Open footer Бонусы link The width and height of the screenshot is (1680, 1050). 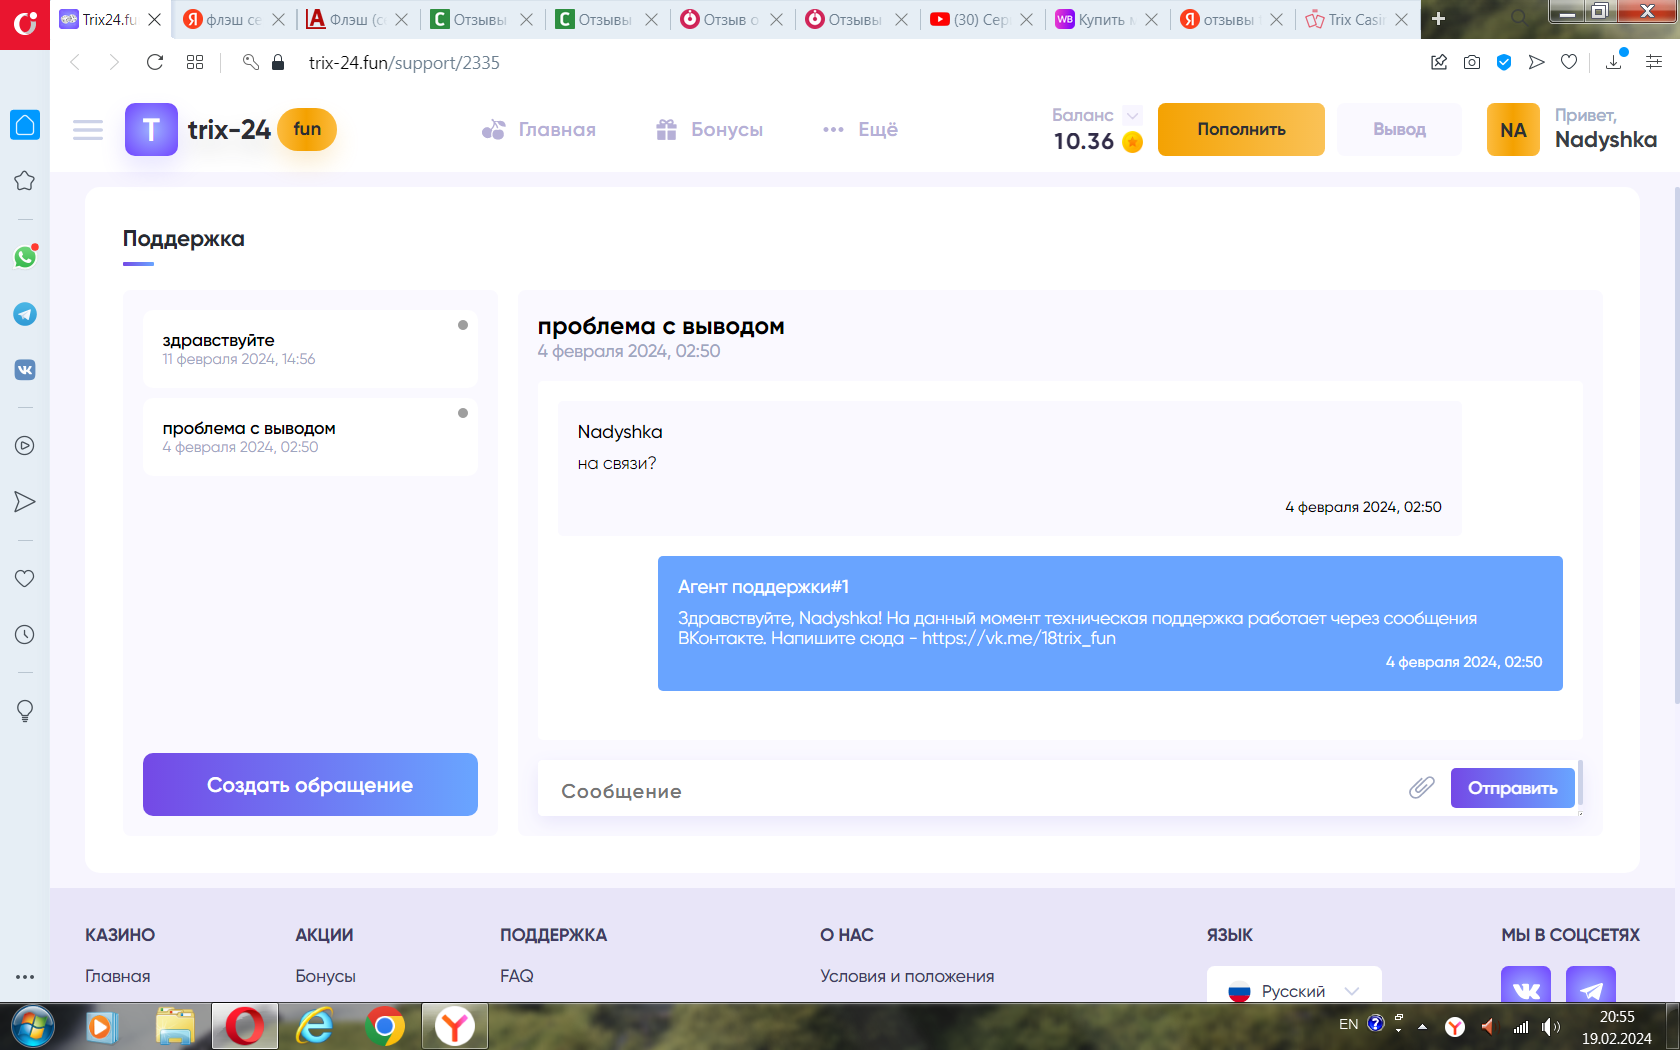[x=325, y=976]
